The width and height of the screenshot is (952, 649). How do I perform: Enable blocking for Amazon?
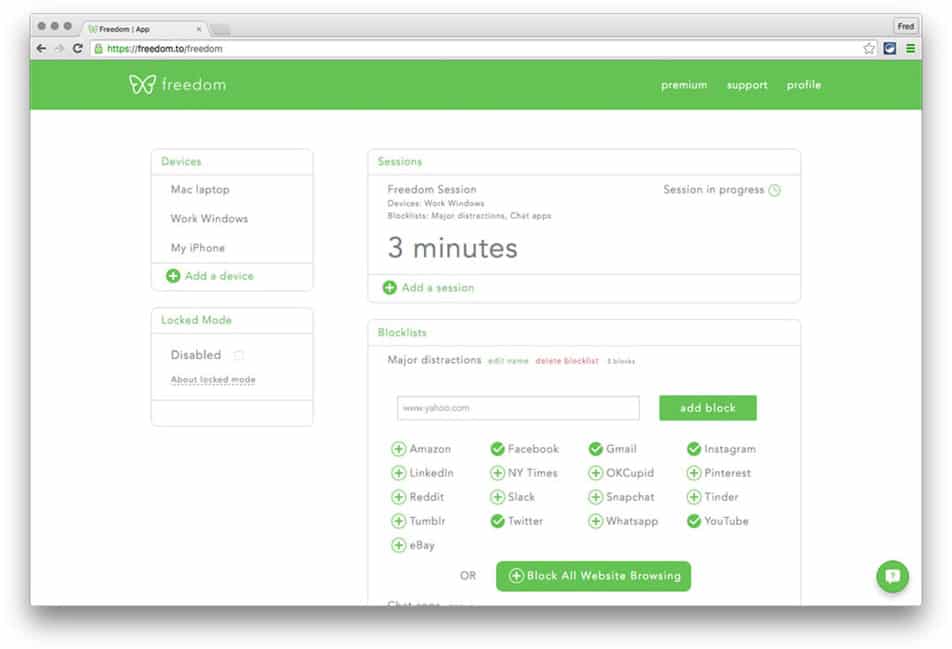(398, 449)
